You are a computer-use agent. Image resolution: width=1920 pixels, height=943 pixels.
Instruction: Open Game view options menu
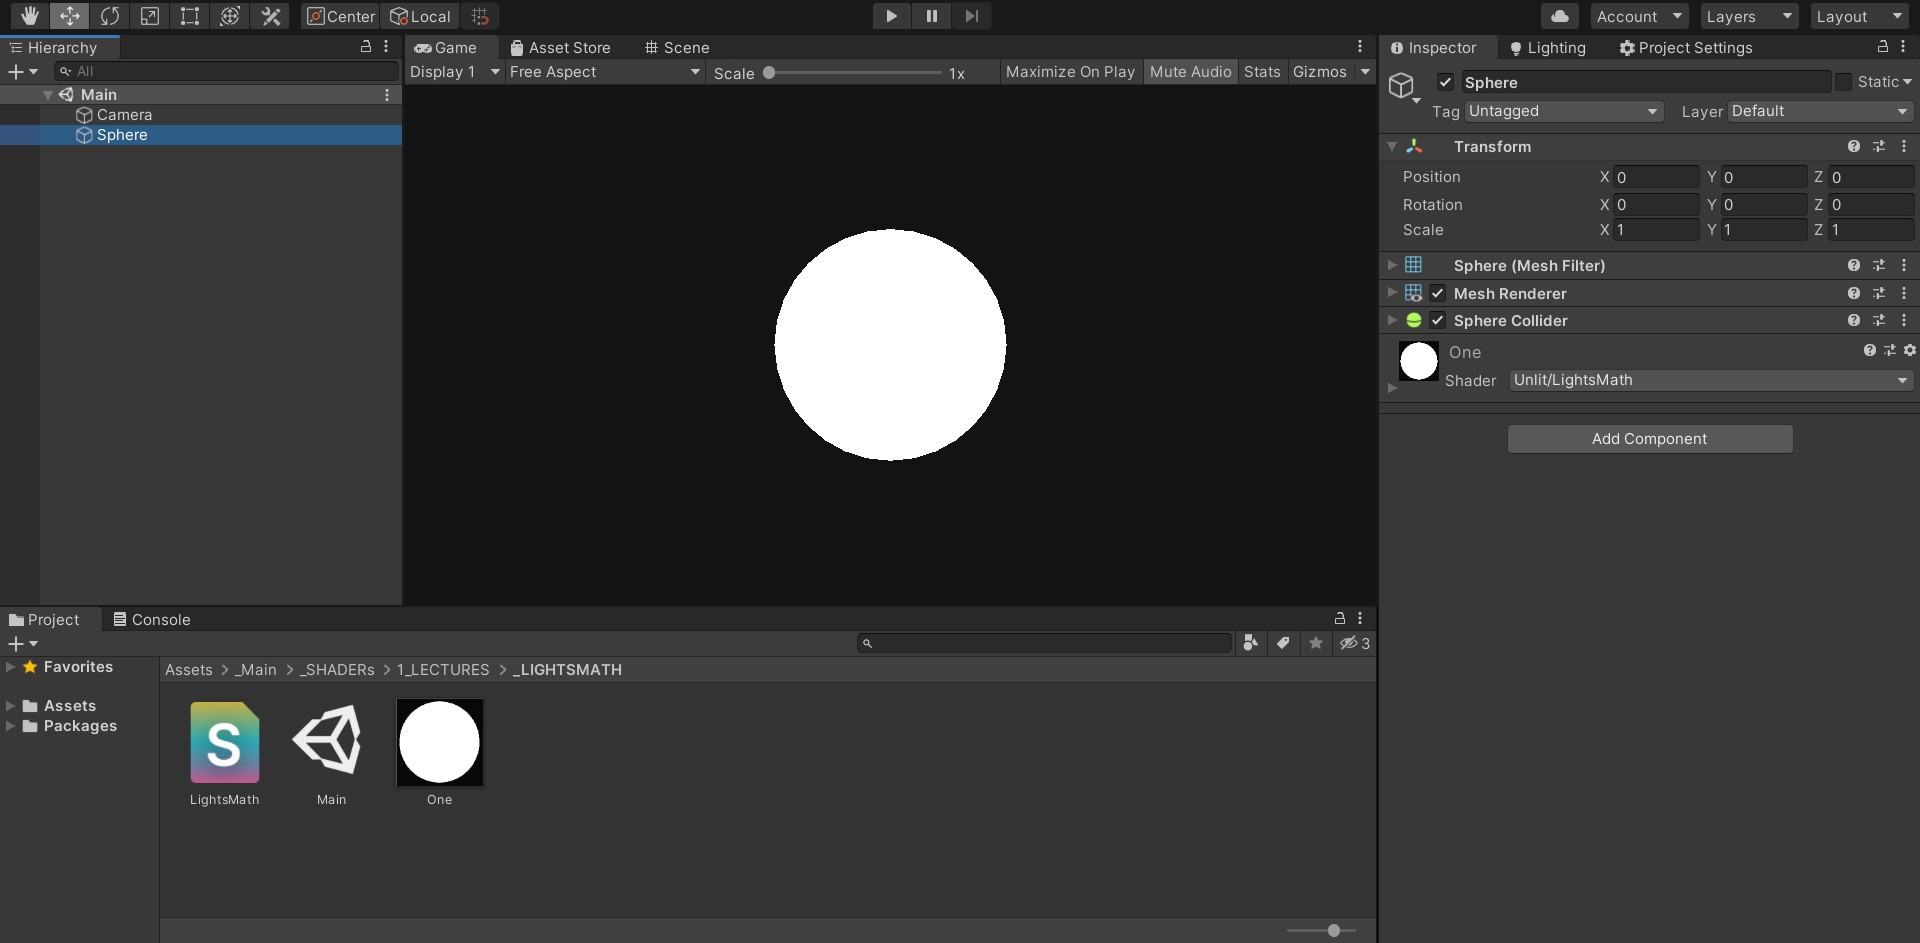click(x=1360, y=46)
